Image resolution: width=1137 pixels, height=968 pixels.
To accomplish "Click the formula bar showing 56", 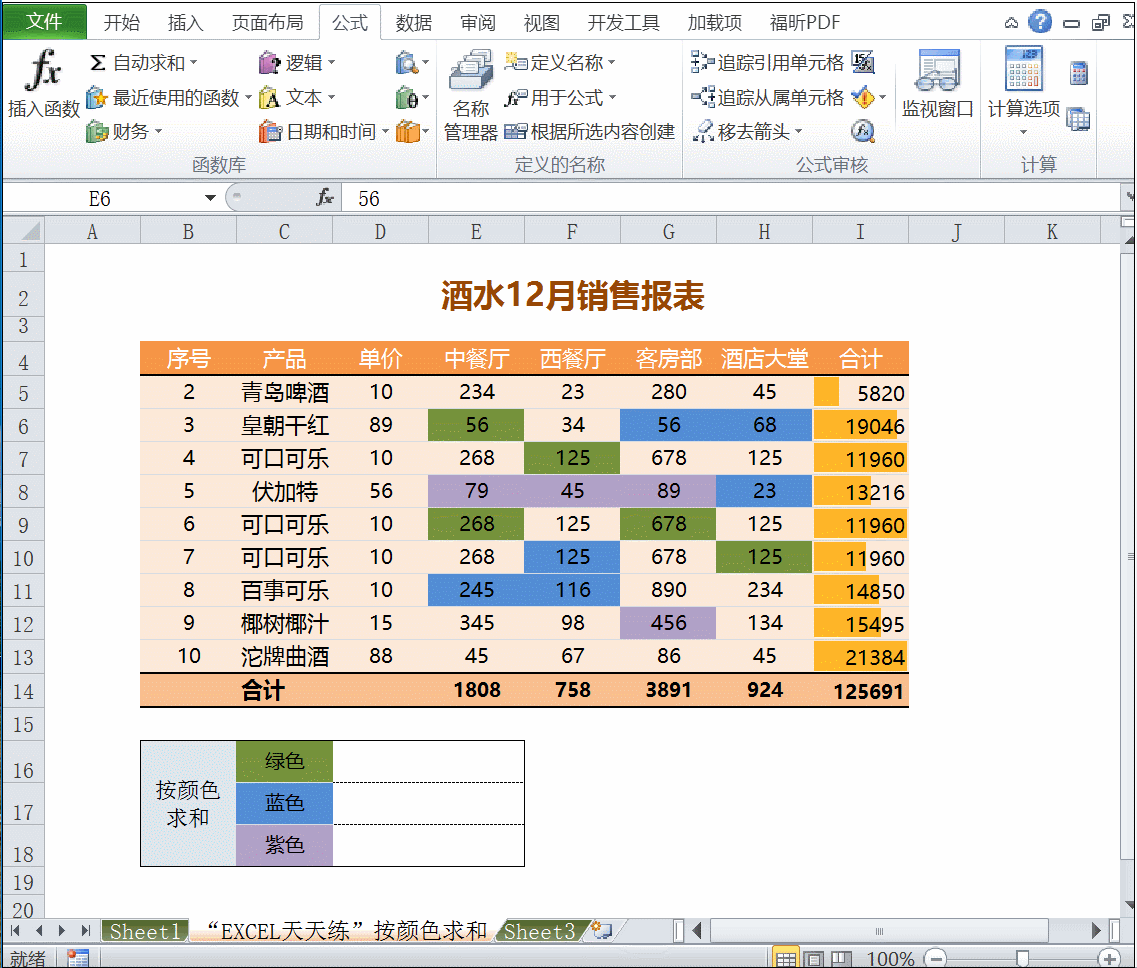I will (x=732, y=198).
